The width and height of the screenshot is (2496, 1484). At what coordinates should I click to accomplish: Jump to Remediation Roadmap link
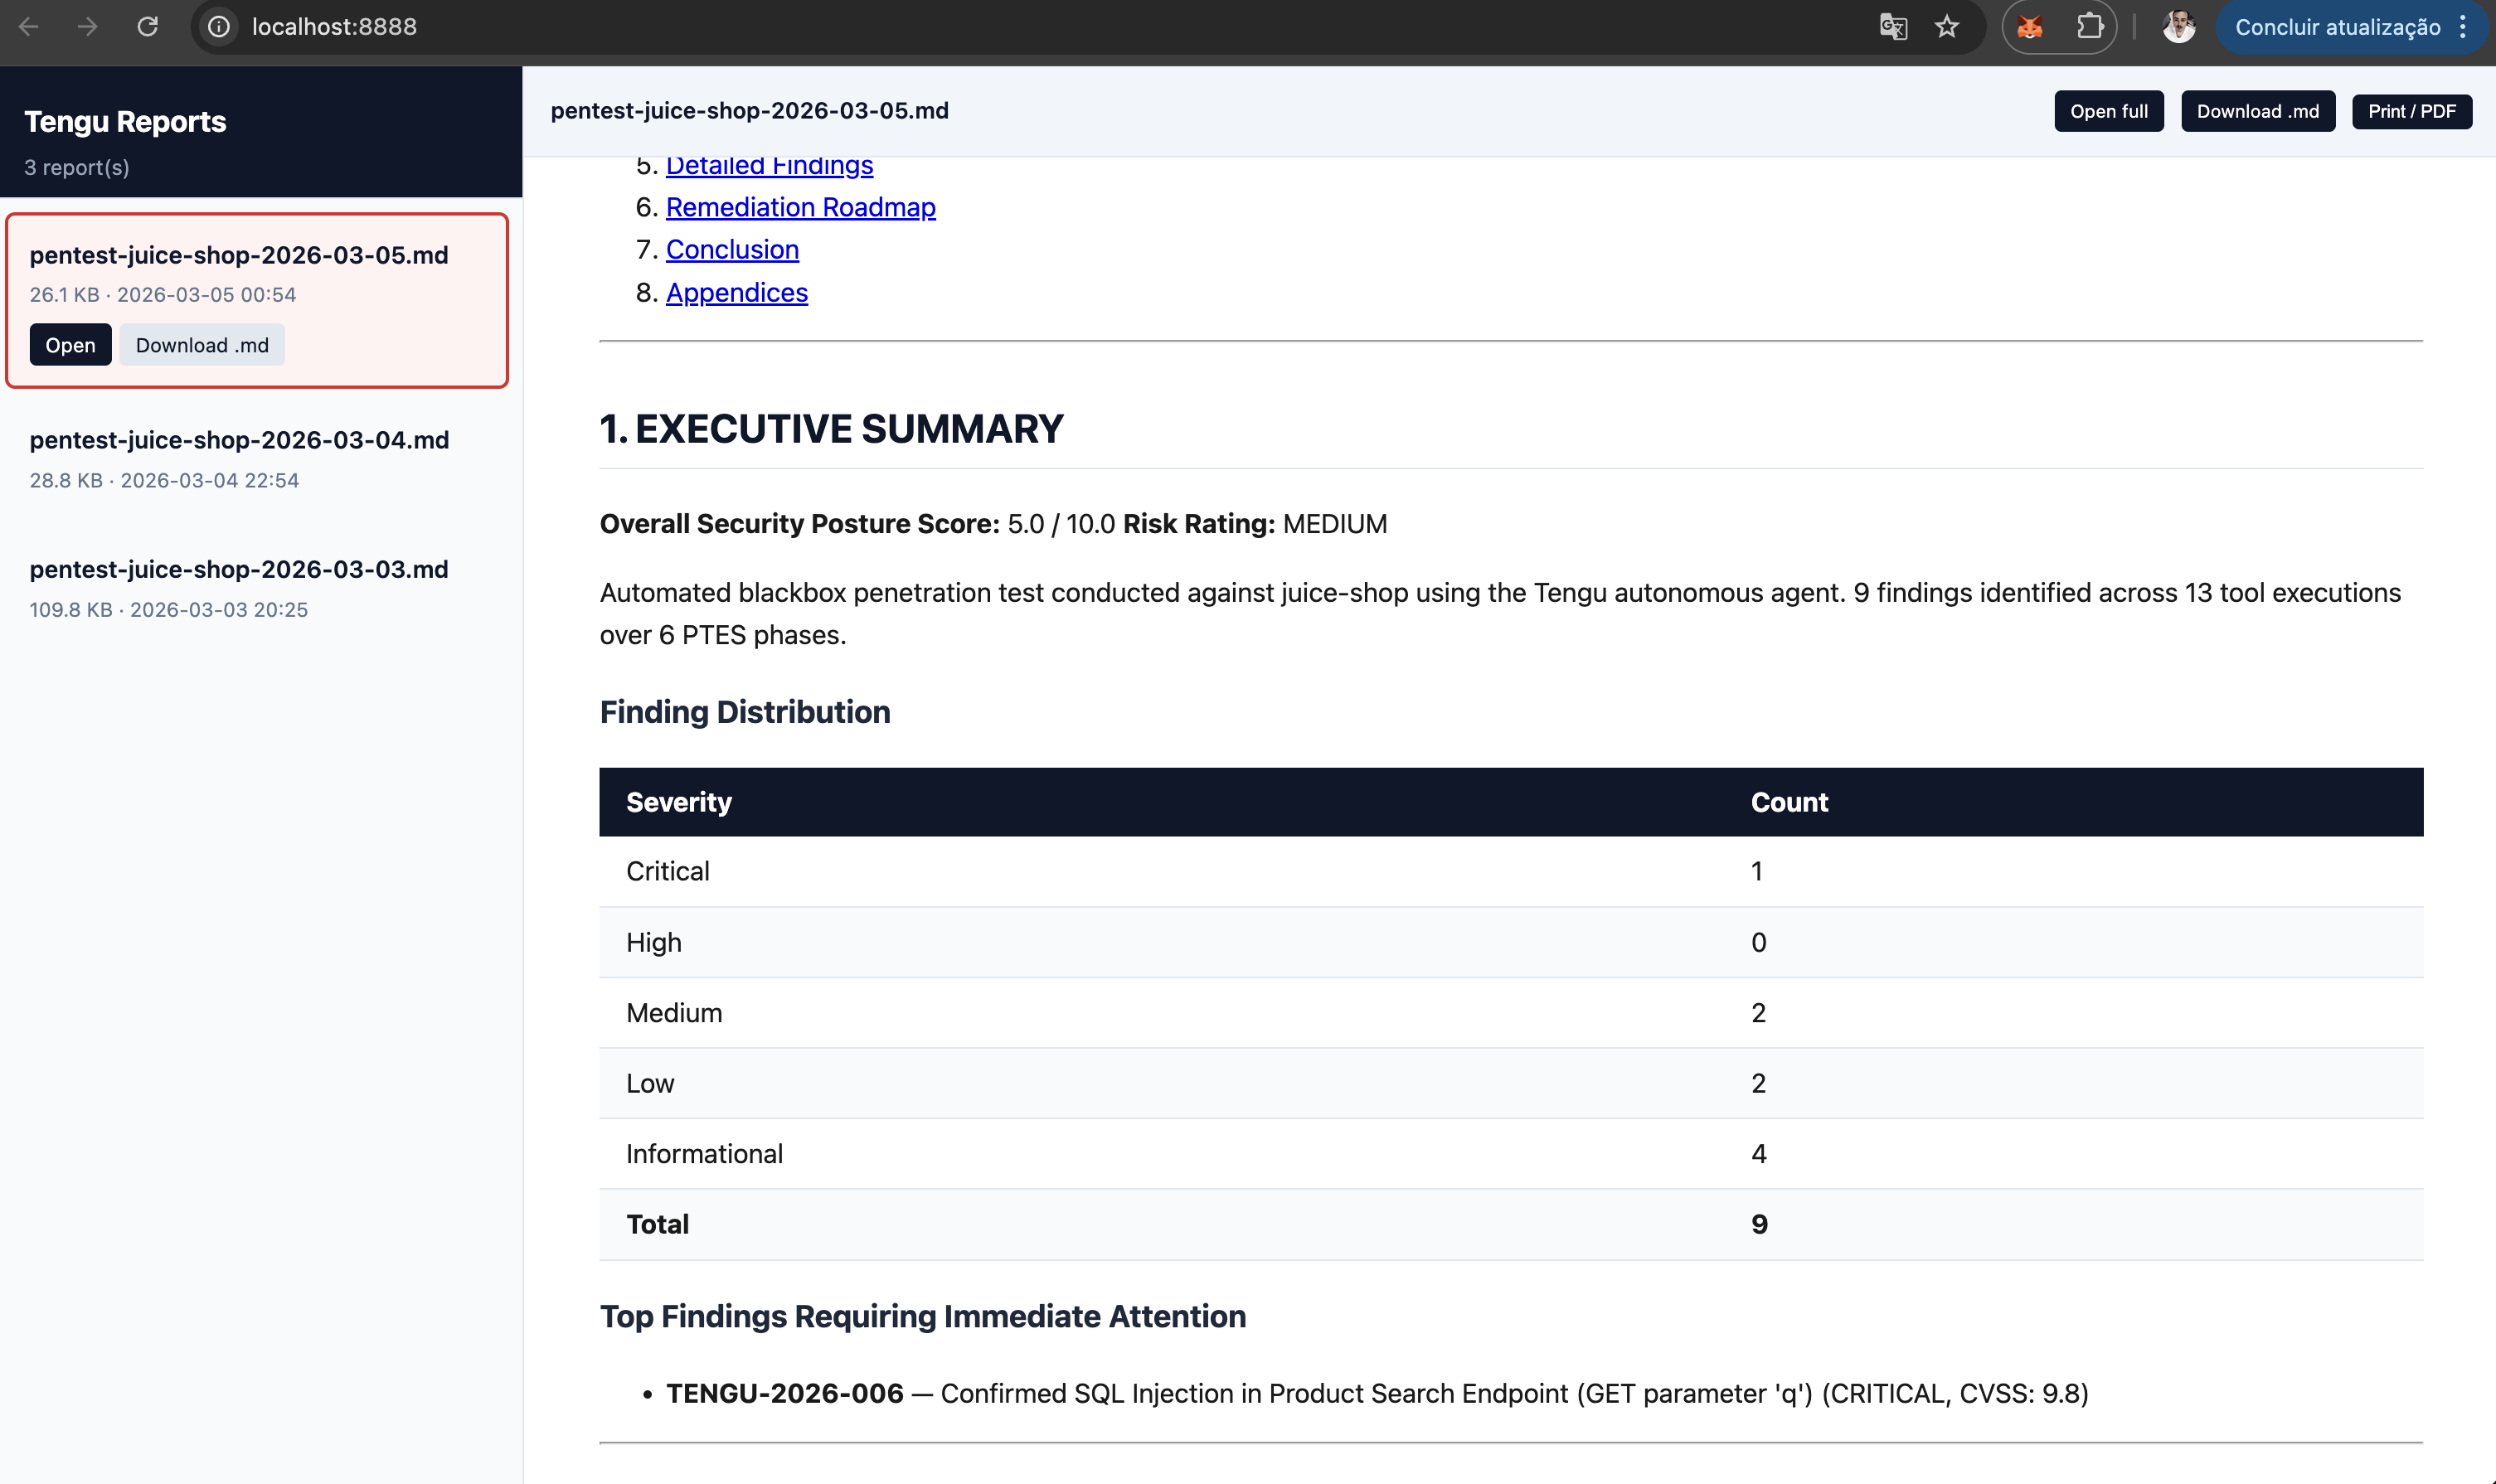coord(800,207)
